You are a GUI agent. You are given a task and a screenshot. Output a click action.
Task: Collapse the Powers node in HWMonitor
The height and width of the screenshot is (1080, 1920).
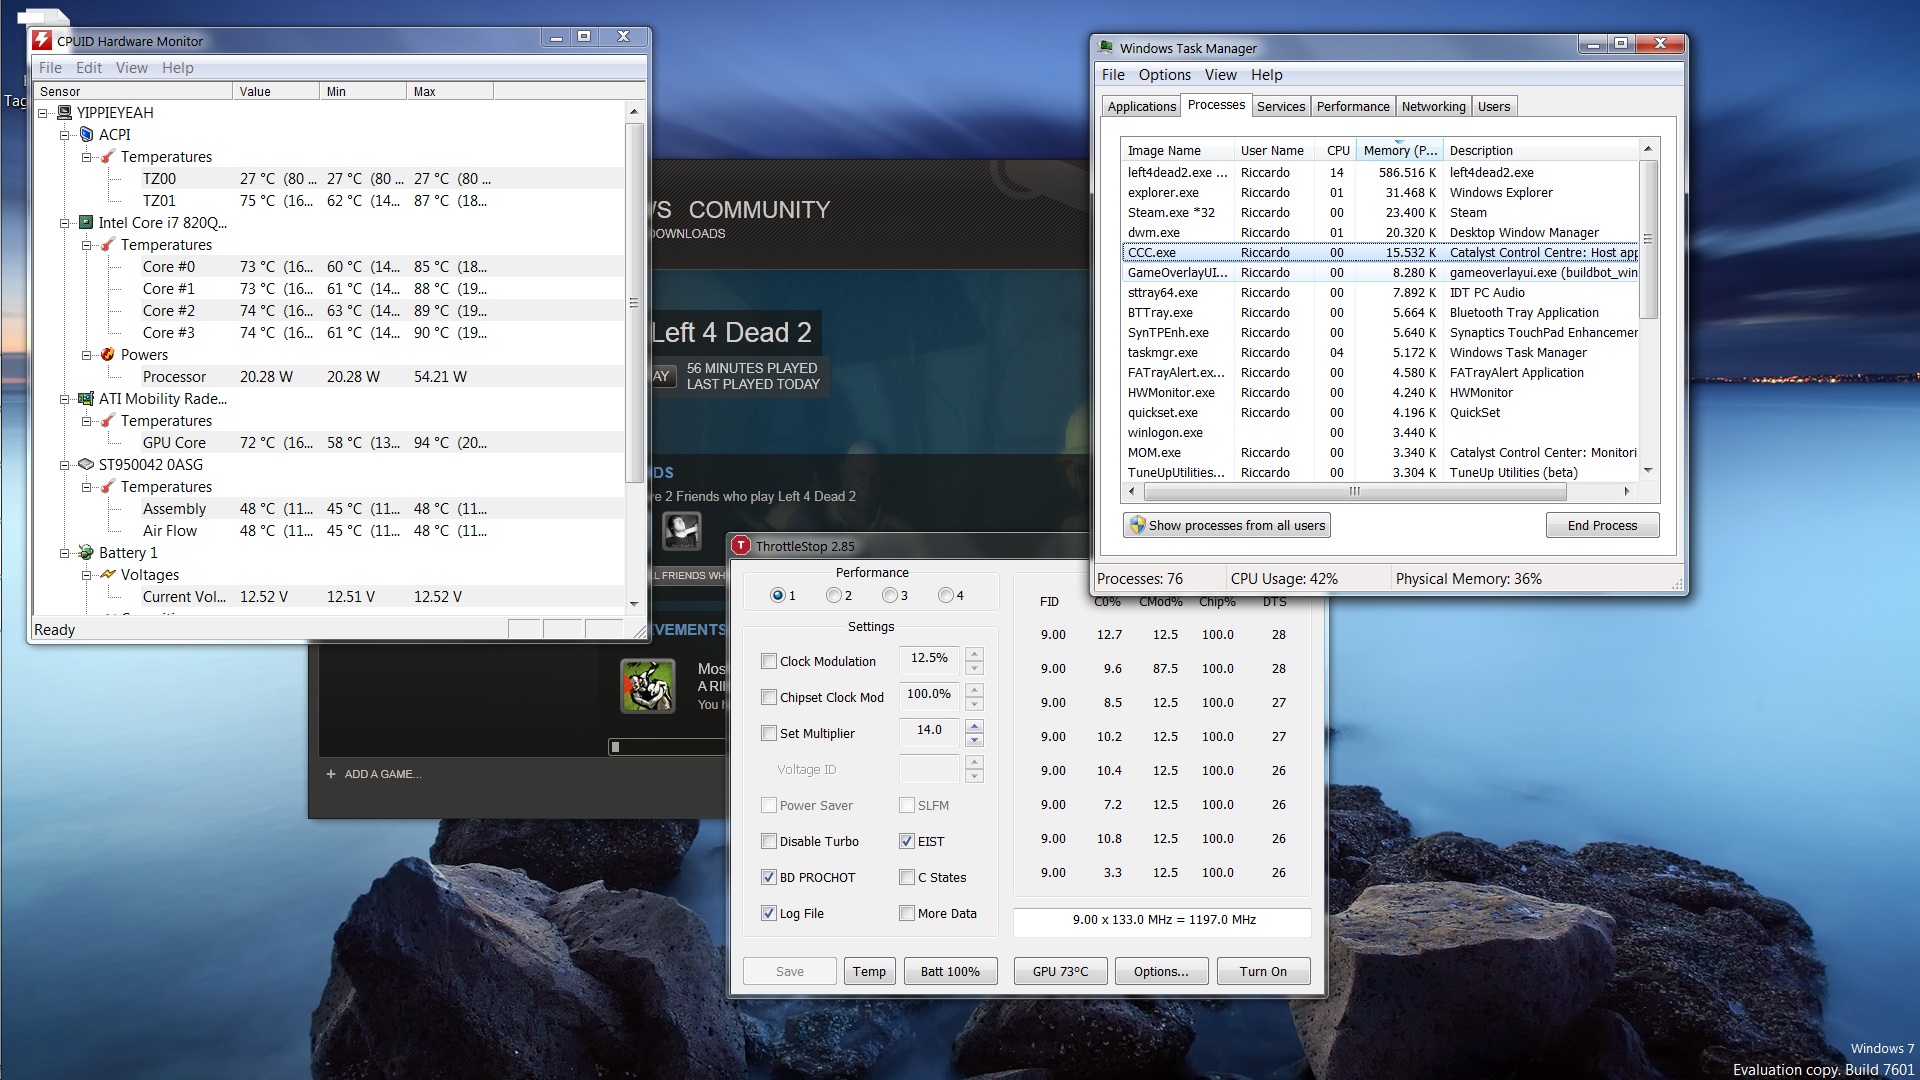(x=87, y=355)
